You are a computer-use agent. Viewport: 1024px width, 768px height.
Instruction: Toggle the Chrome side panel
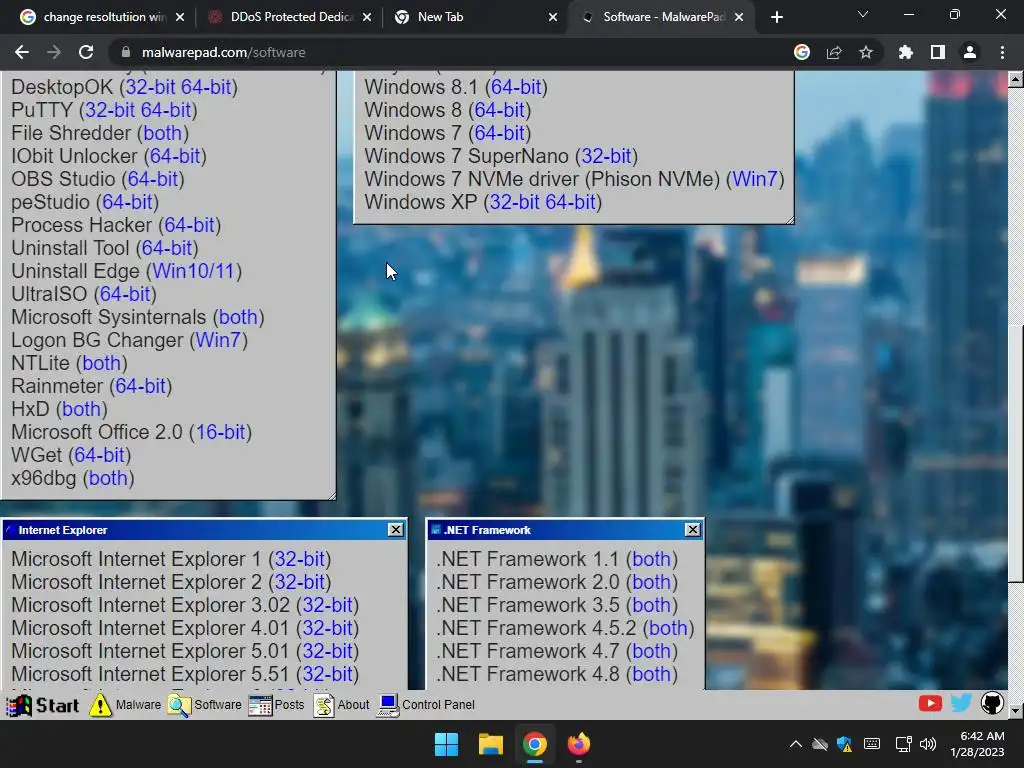[938, 52]
